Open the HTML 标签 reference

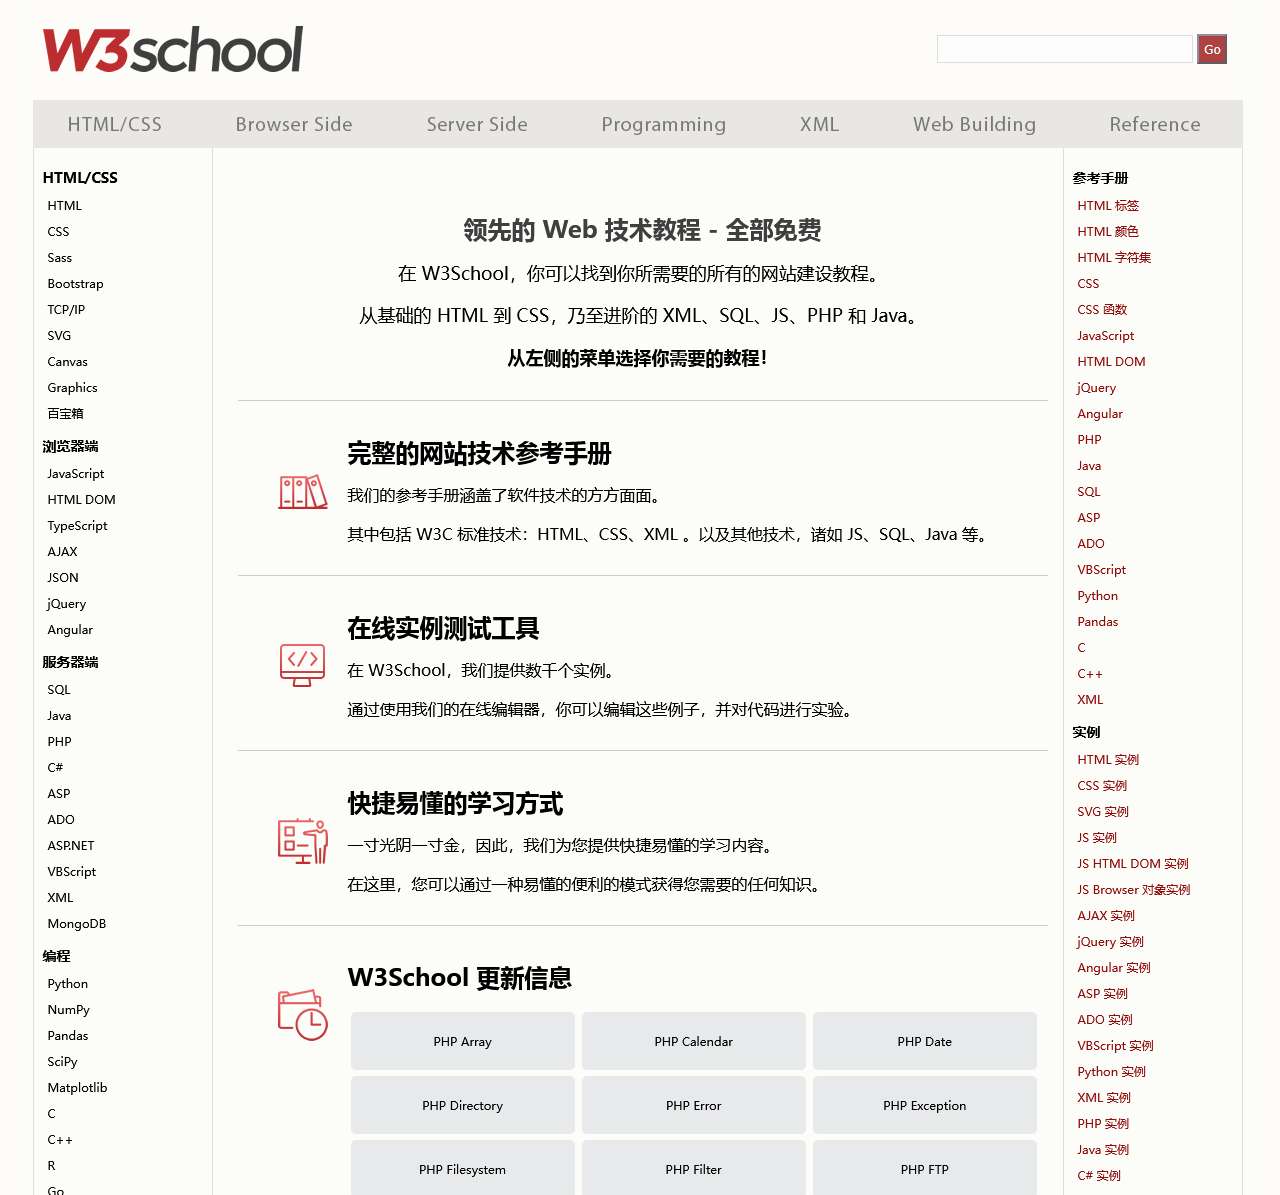(x=1108, y=205)
